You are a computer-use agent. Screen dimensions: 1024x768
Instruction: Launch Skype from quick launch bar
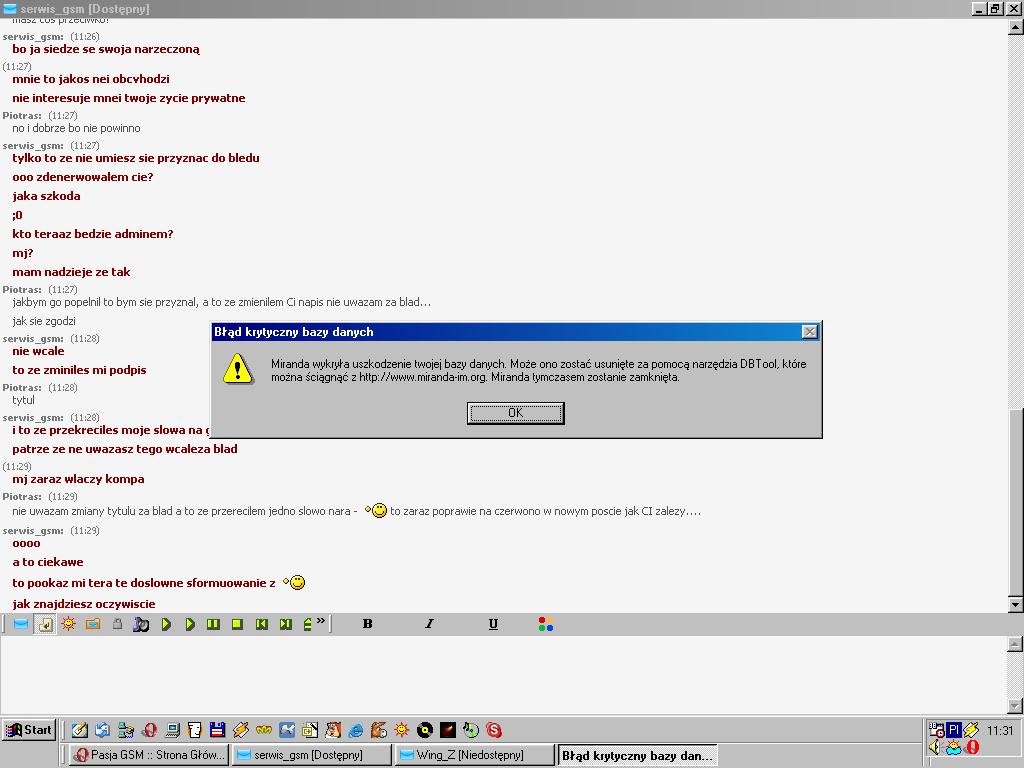point(493,731)
